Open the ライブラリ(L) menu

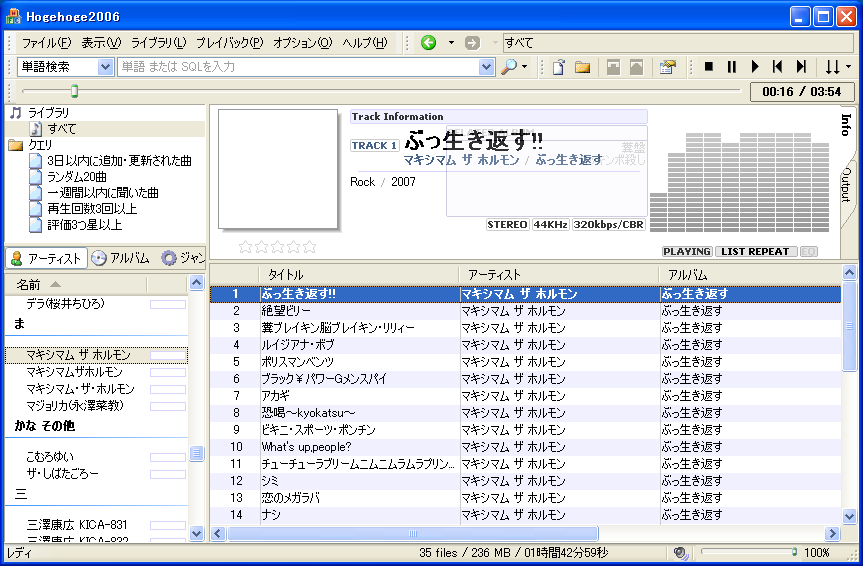click(159, 42)
